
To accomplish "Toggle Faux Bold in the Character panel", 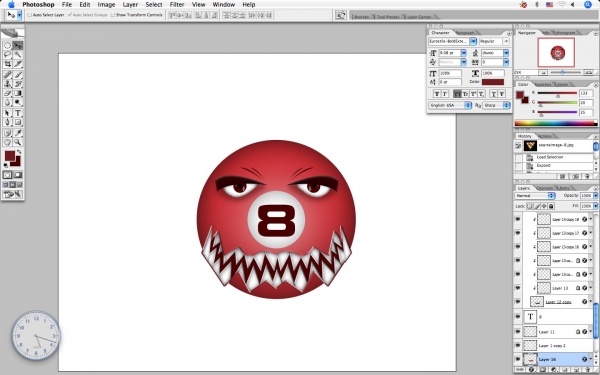I will point(437,94).
